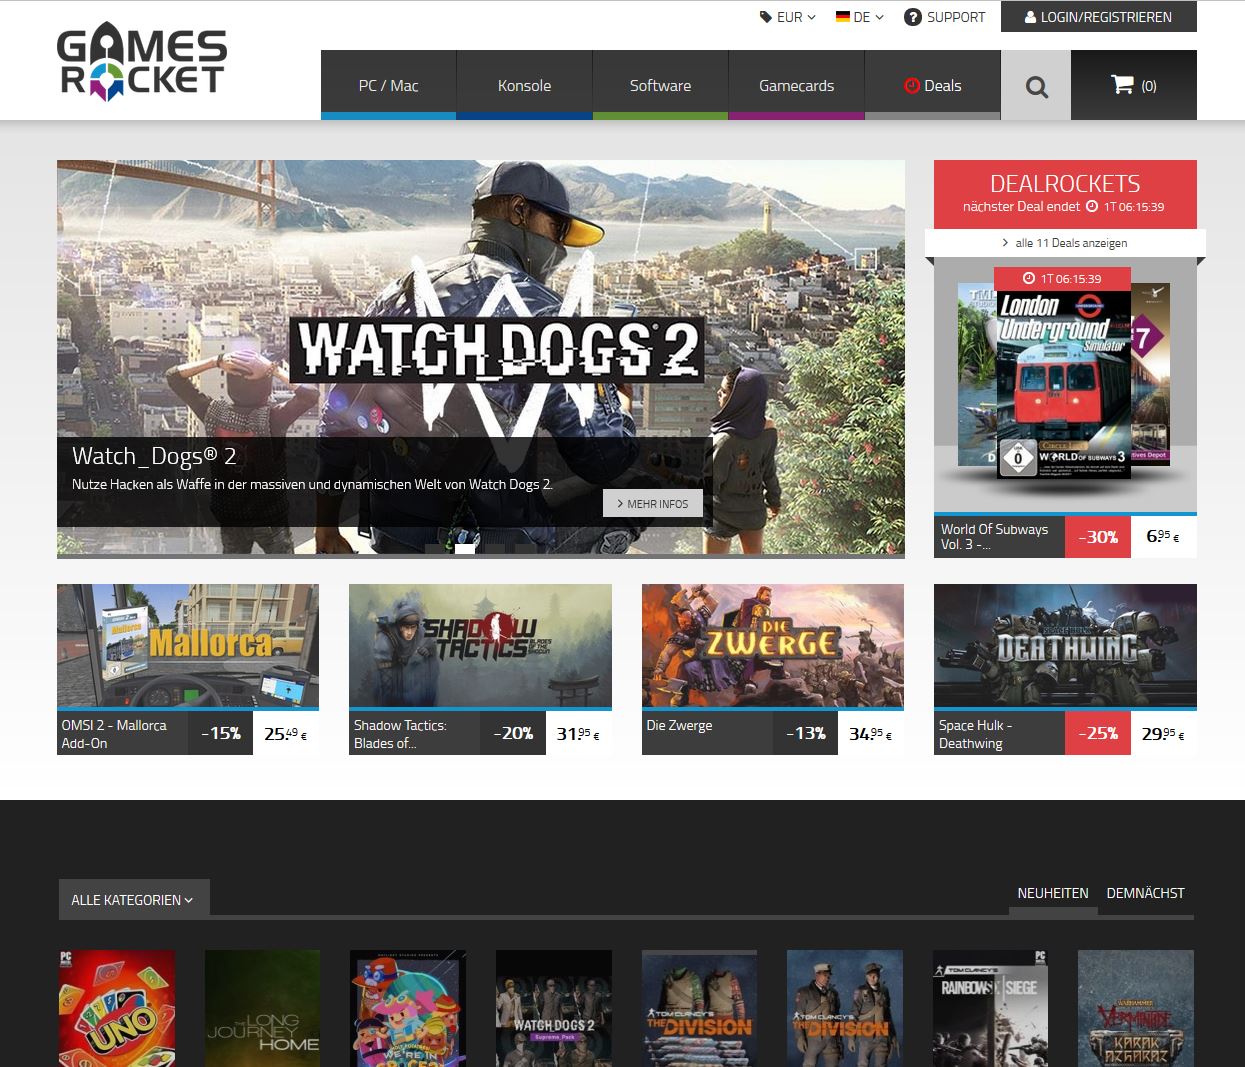Open the PC / Mac menu
1245x1067 pixels.
click(388, 85)
